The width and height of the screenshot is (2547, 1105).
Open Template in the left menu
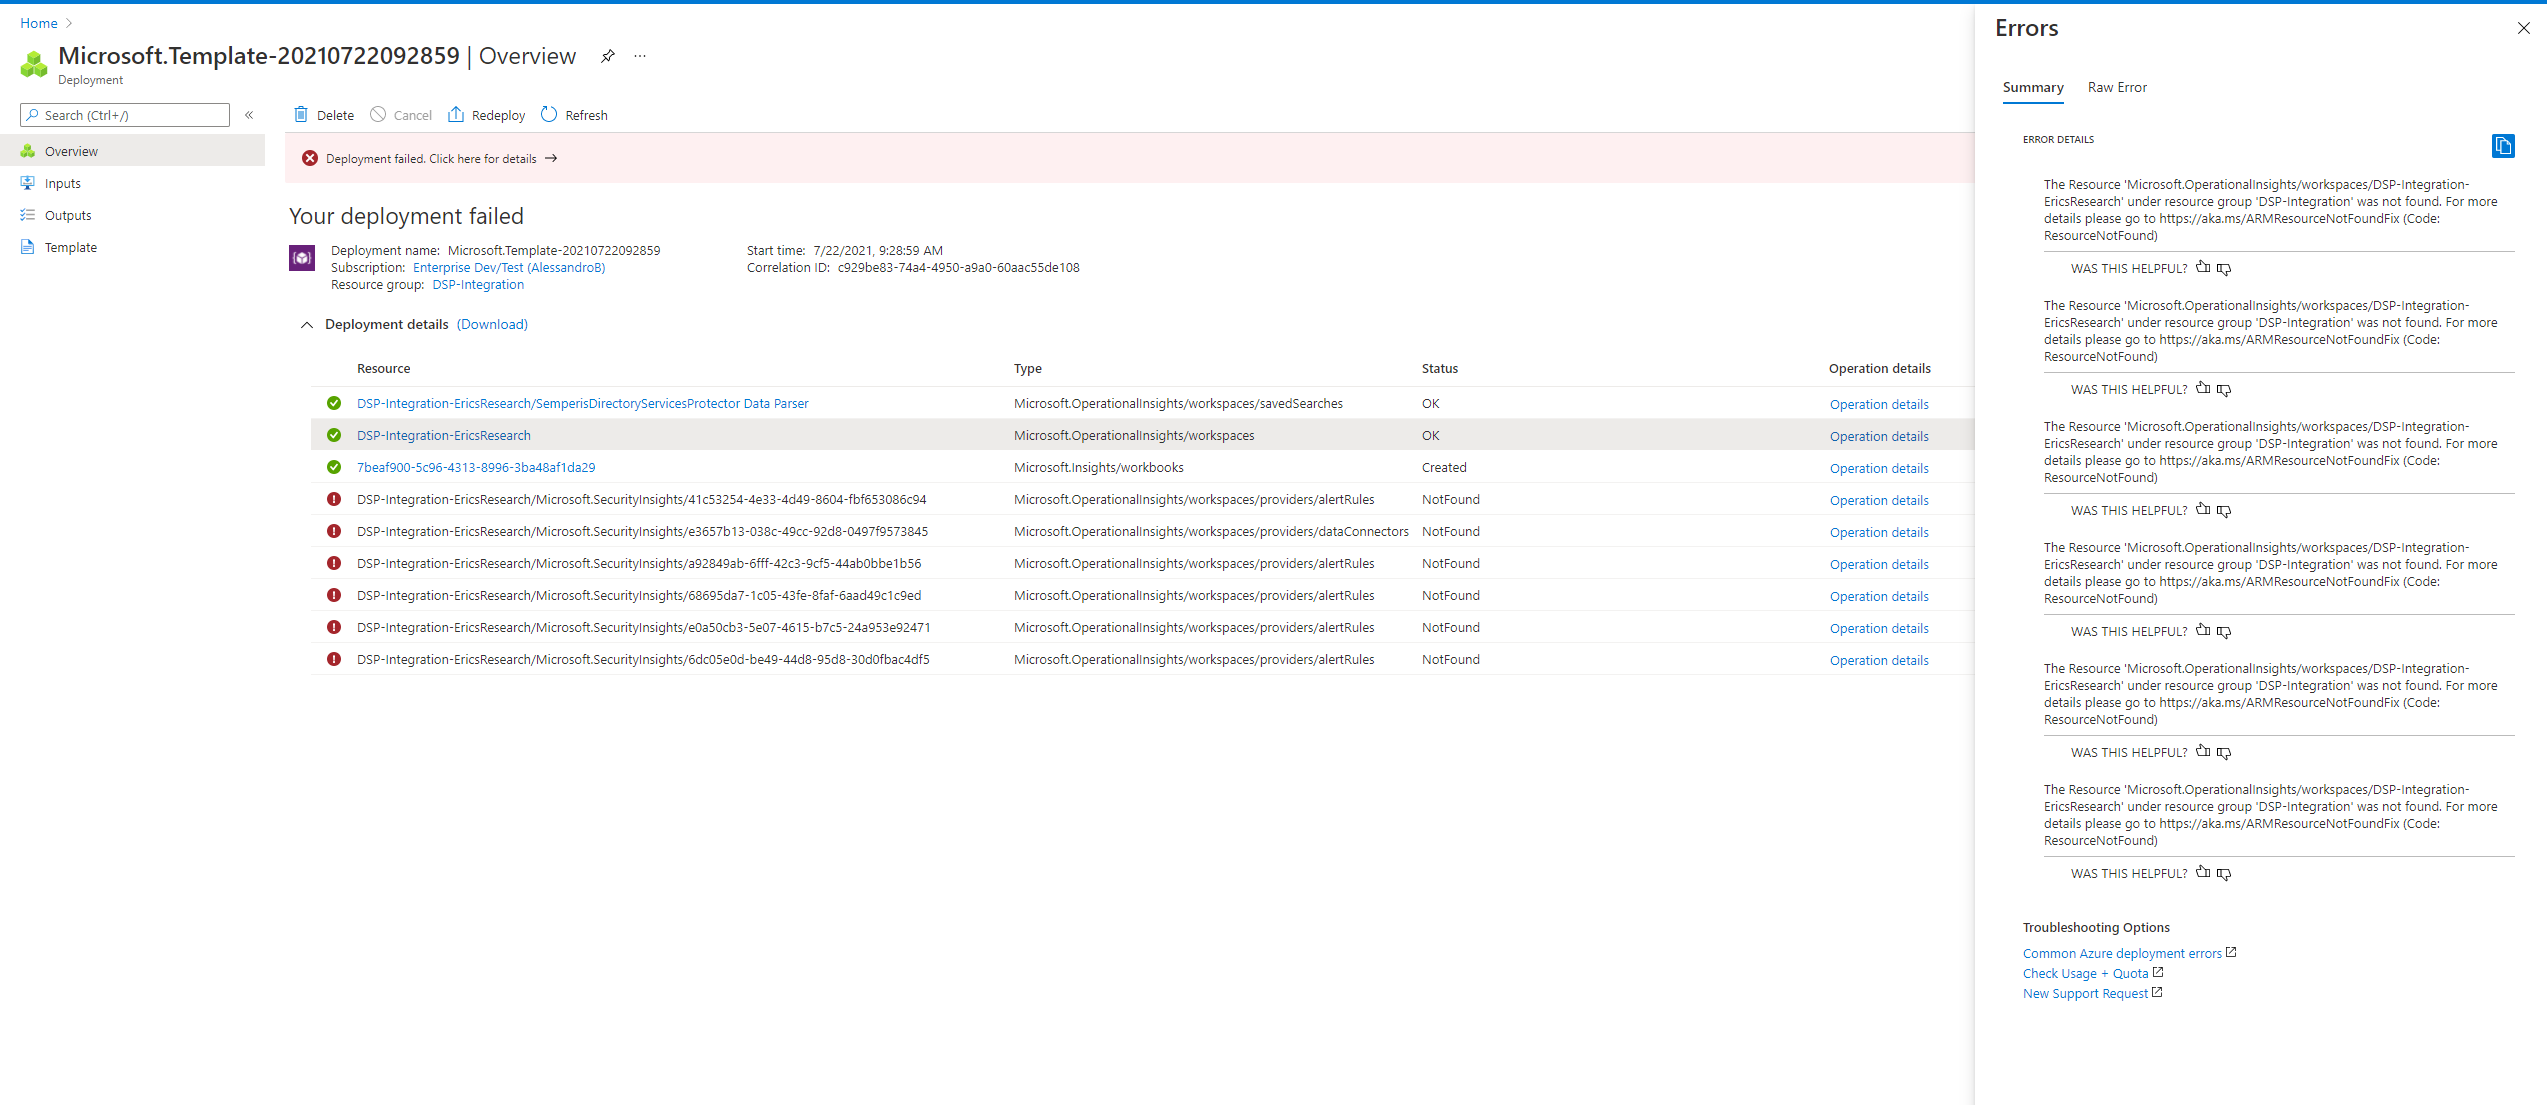pos(132,247)
